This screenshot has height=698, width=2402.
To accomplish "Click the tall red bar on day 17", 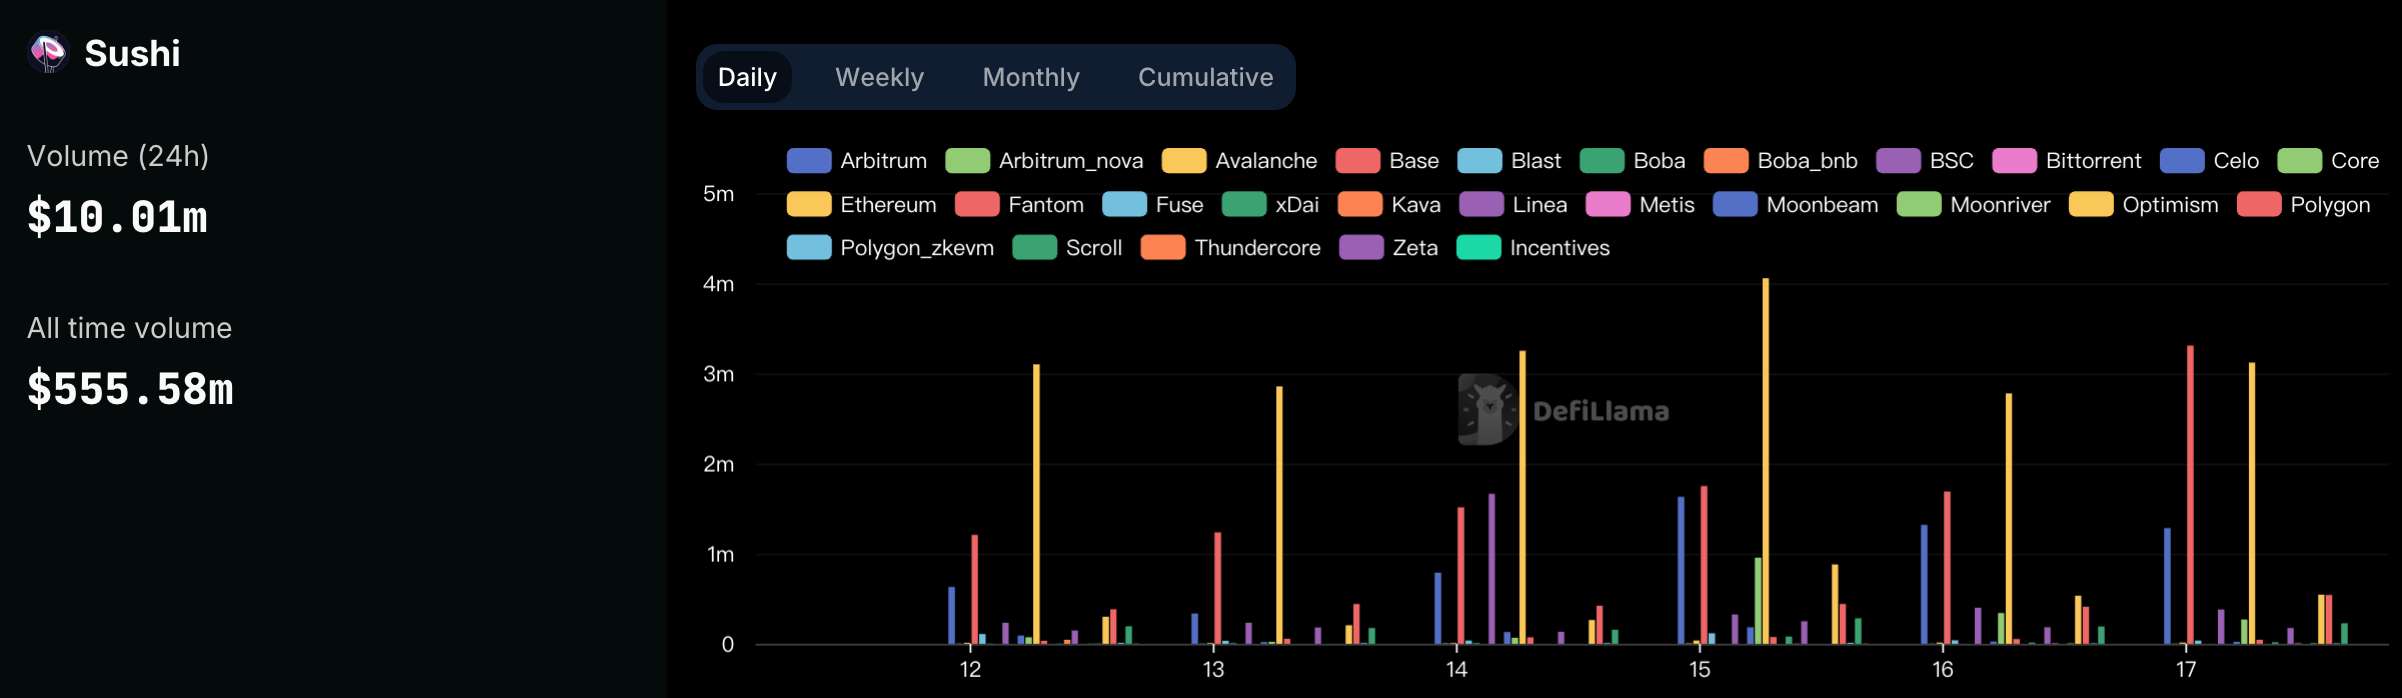I will pos(2190,495).
